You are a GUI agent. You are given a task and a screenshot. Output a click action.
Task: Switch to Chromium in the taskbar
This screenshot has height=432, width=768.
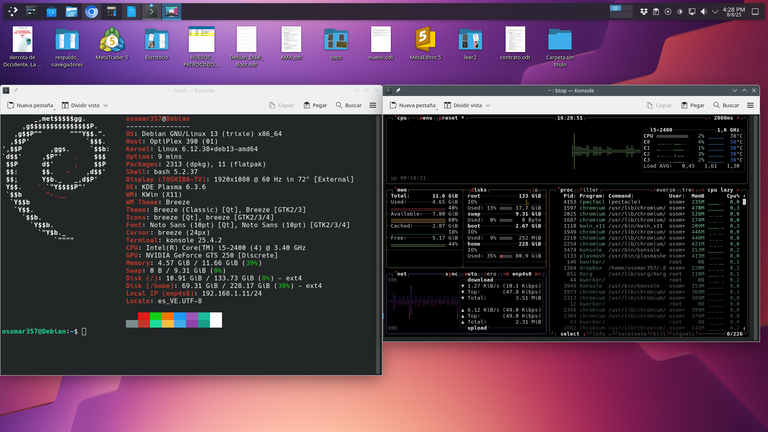click(x=92, y=12)
